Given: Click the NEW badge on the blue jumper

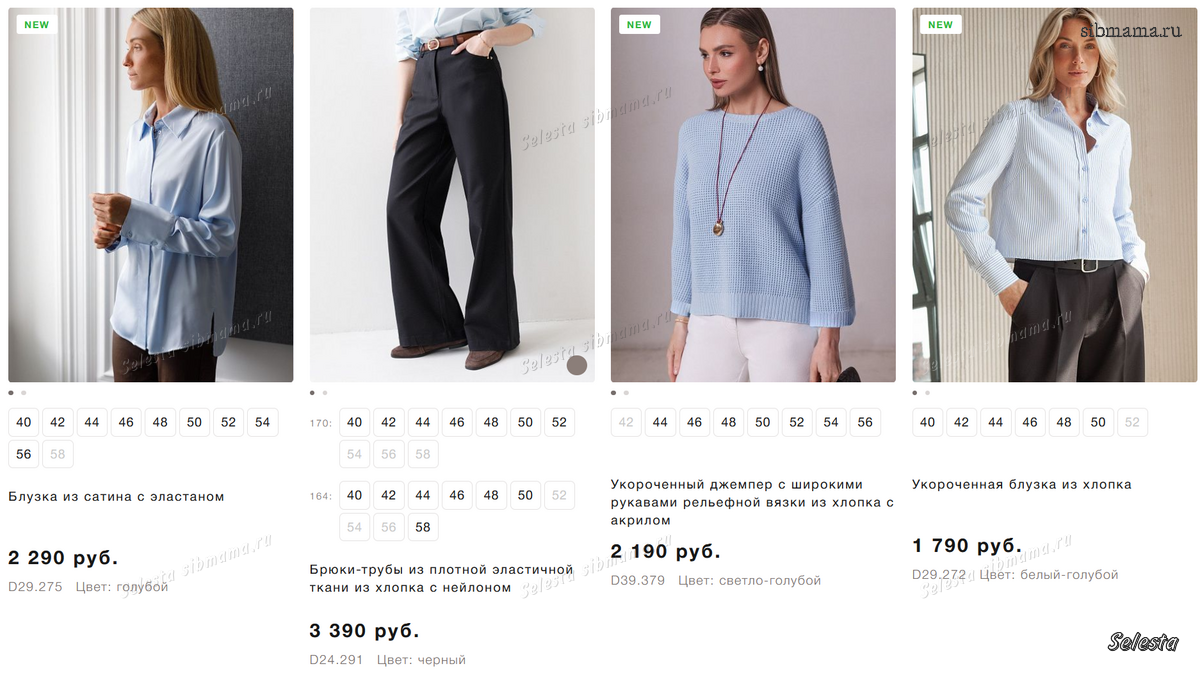Looking at the screenshot, I should point(639,25).
